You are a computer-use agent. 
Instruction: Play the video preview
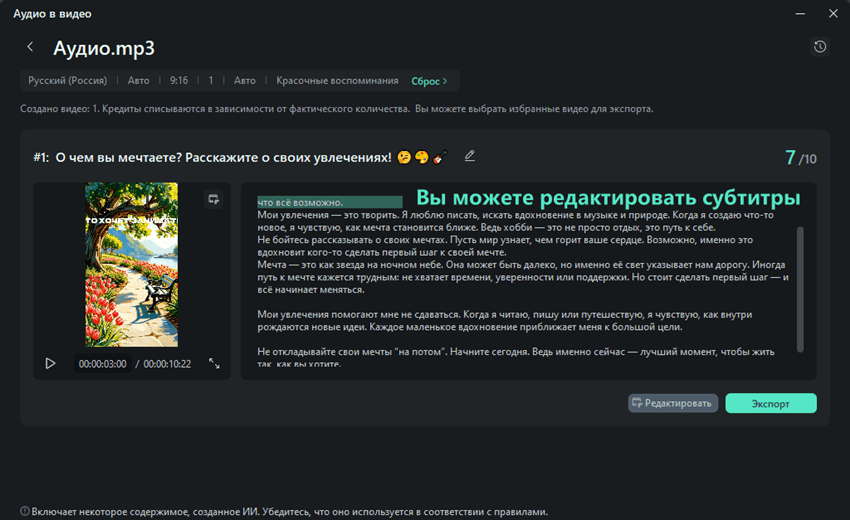point(50,364)
